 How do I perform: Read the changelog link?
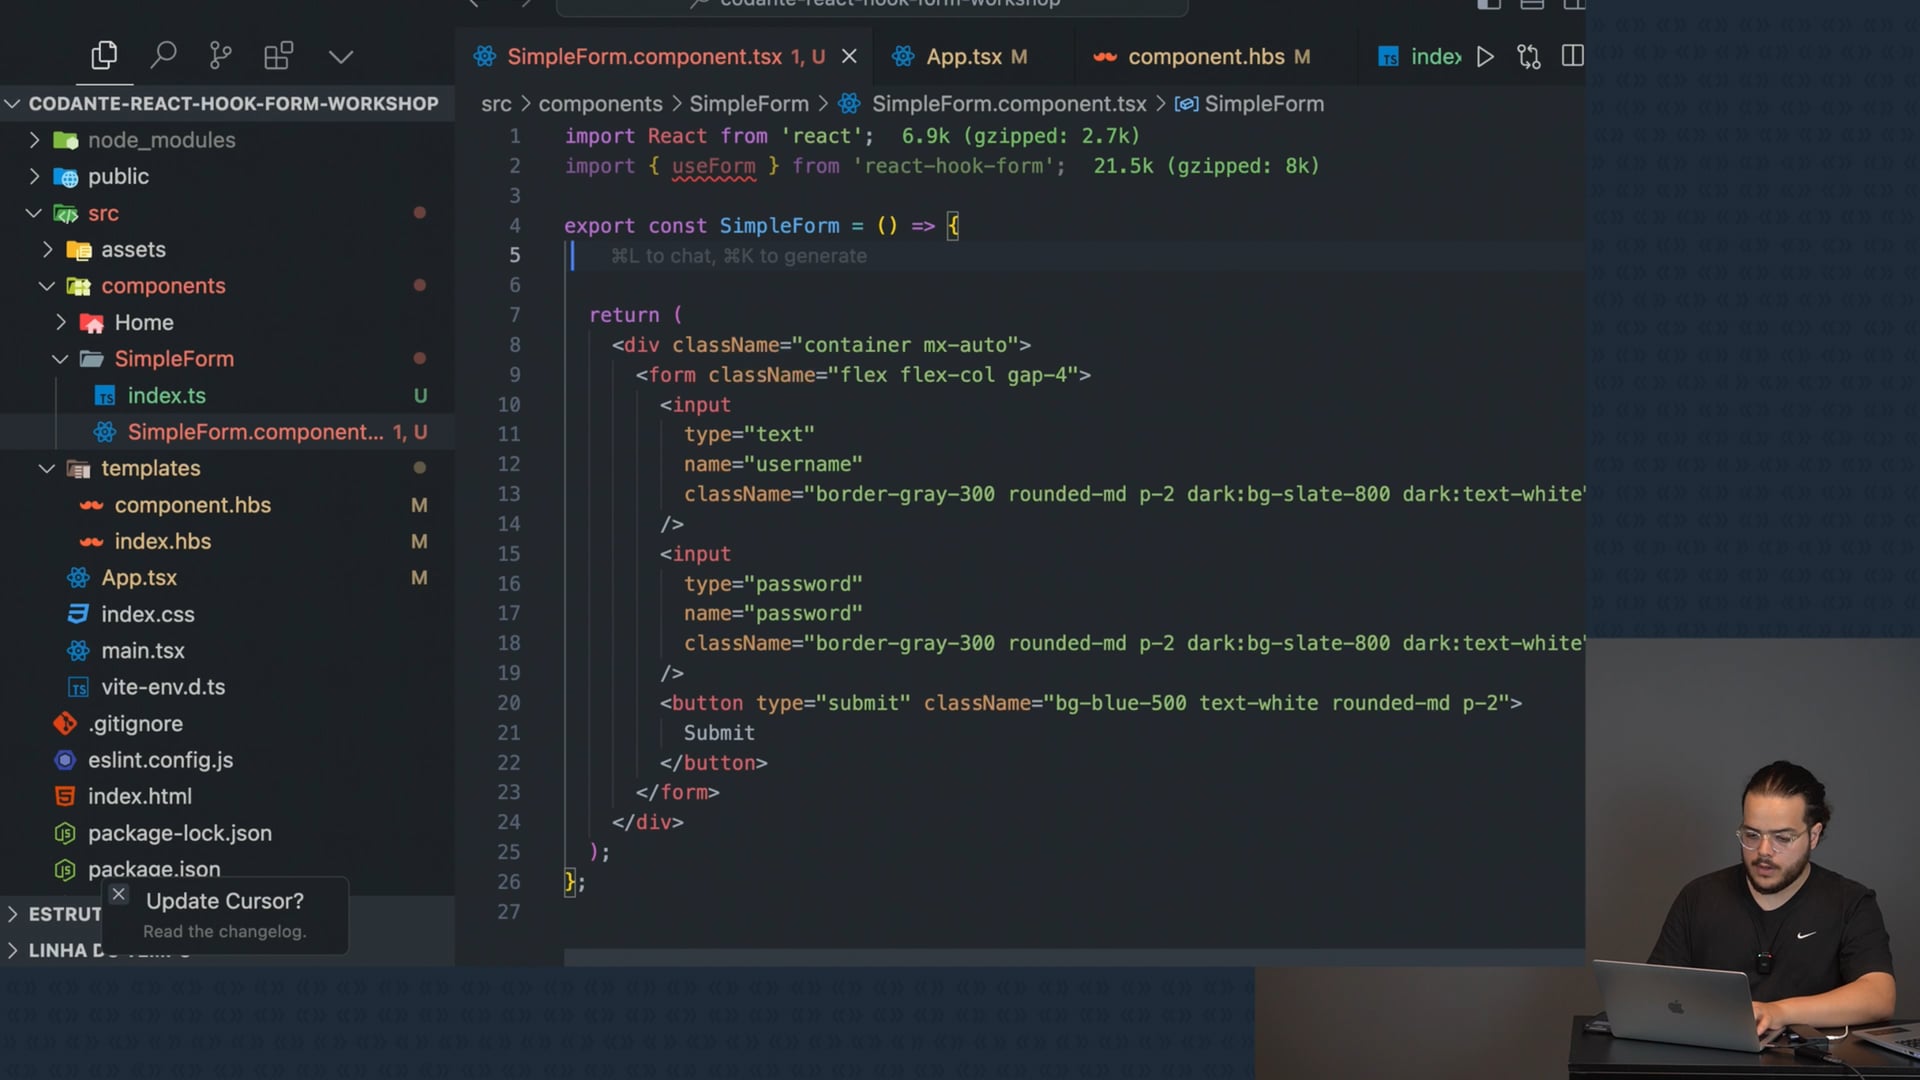point(224,931)
